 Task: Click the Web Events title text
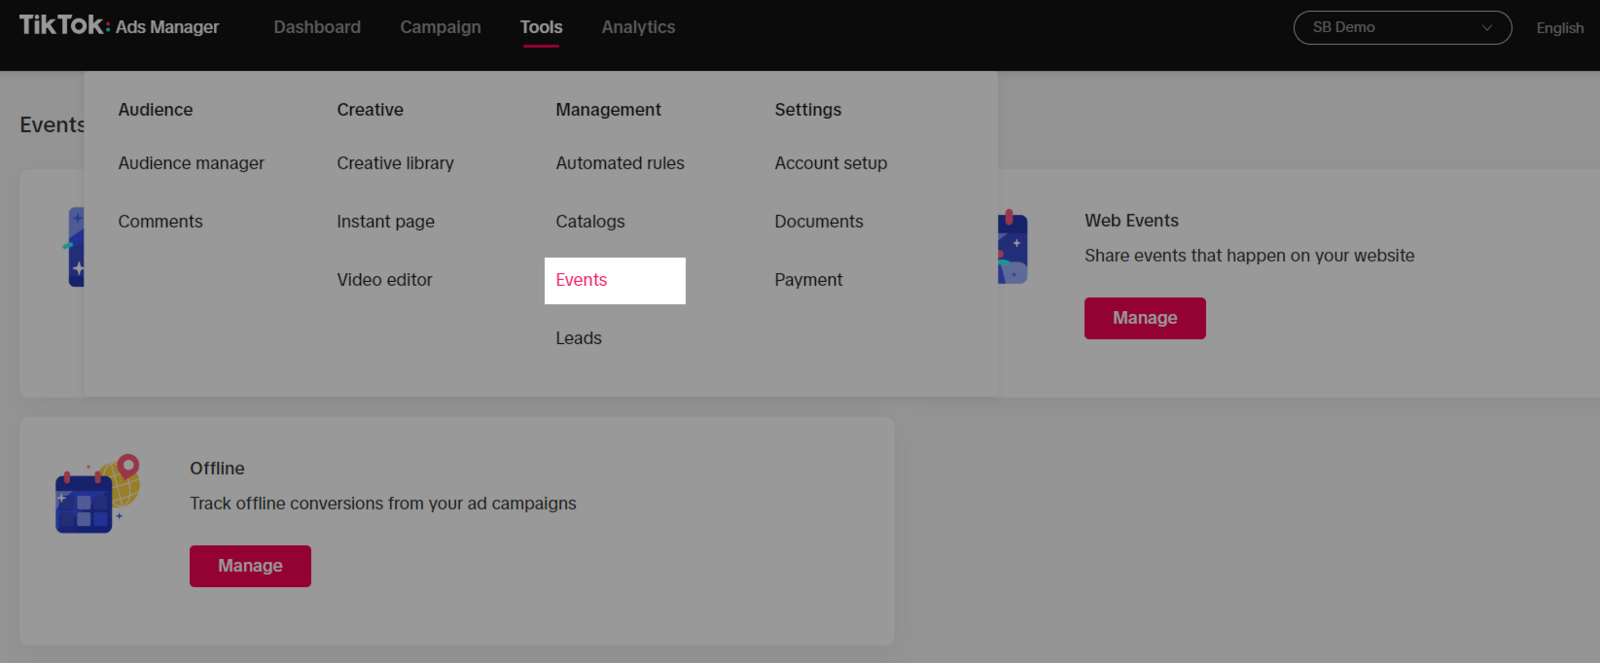1131,220
